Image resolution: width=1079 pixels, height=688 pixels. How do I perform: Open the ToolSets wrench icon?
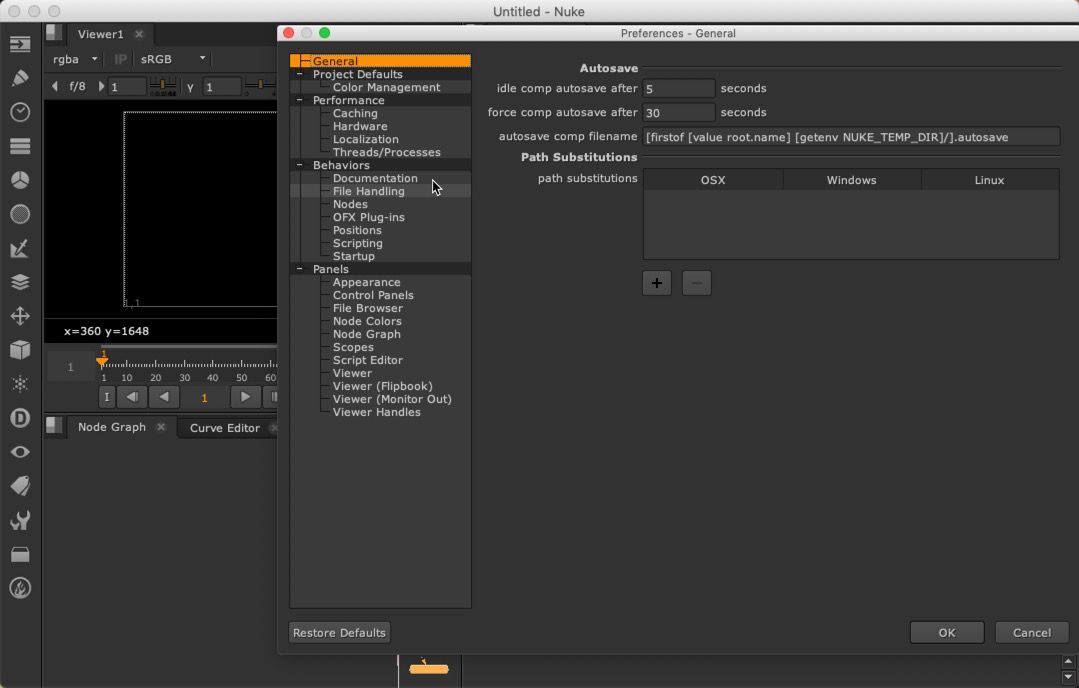(20, 520)
